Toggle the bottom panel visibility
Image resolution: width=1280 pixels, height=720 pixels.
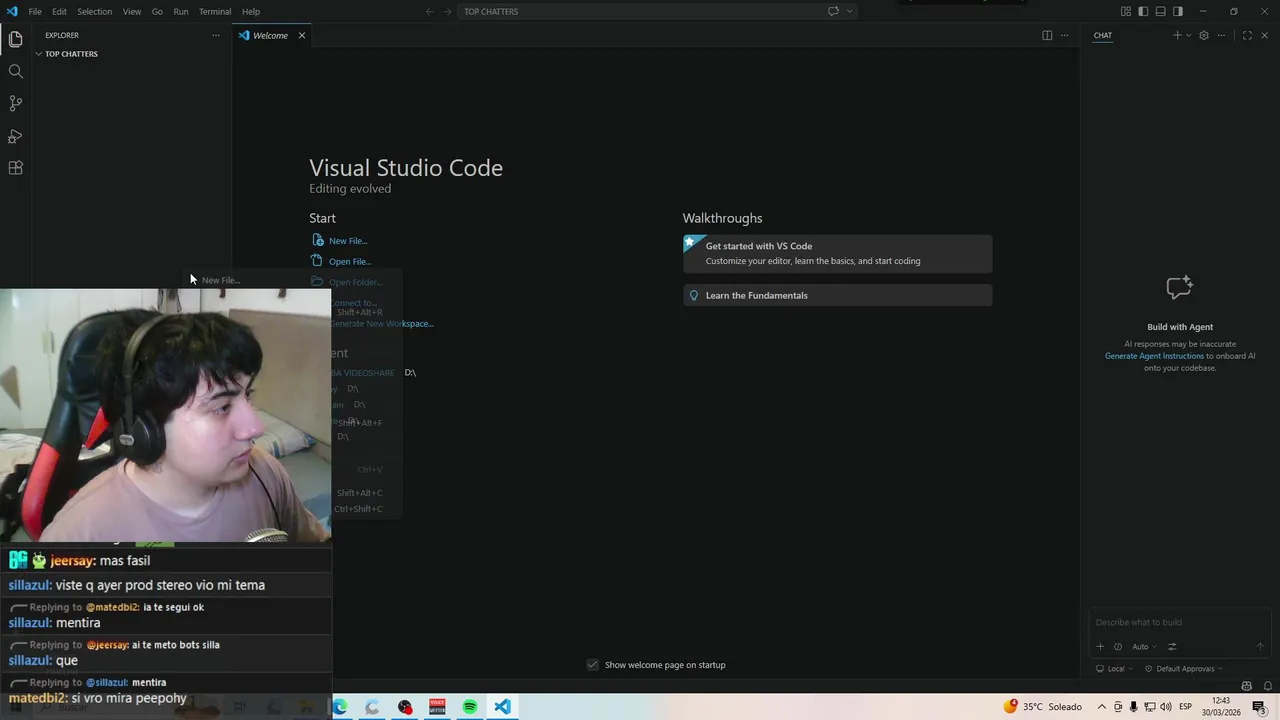pos(1161,11)
